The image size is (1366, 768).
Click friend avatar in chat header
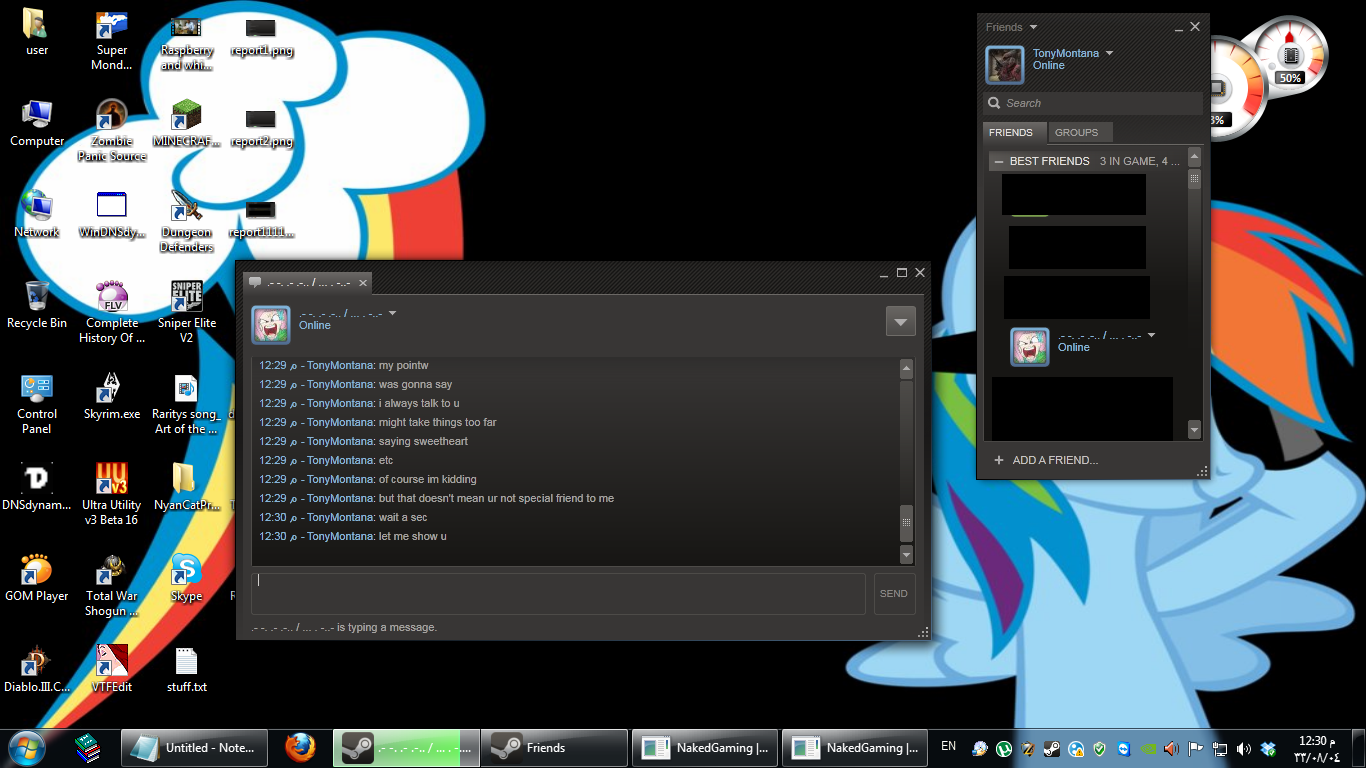pyautogui.click(x=270, y=325)
